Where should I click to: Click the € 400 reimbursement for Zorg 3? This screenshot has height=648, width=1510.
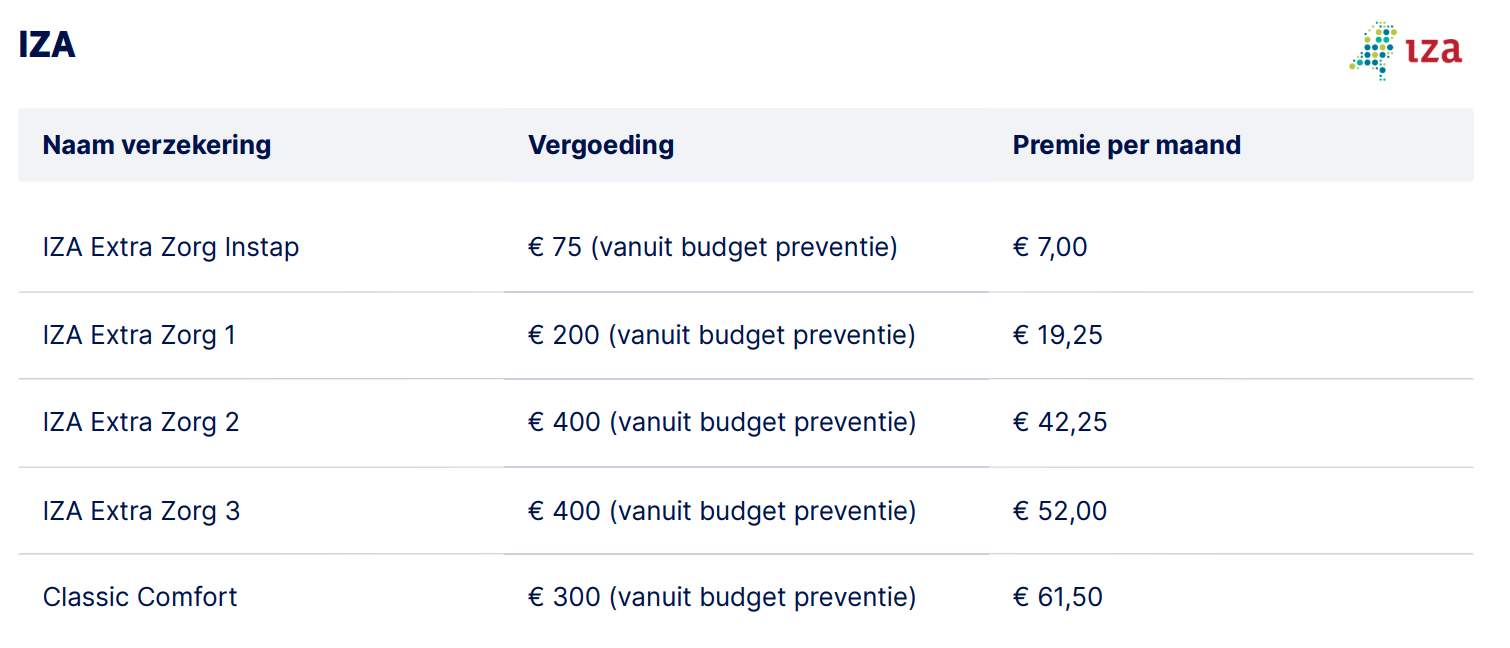click(721, 511)
